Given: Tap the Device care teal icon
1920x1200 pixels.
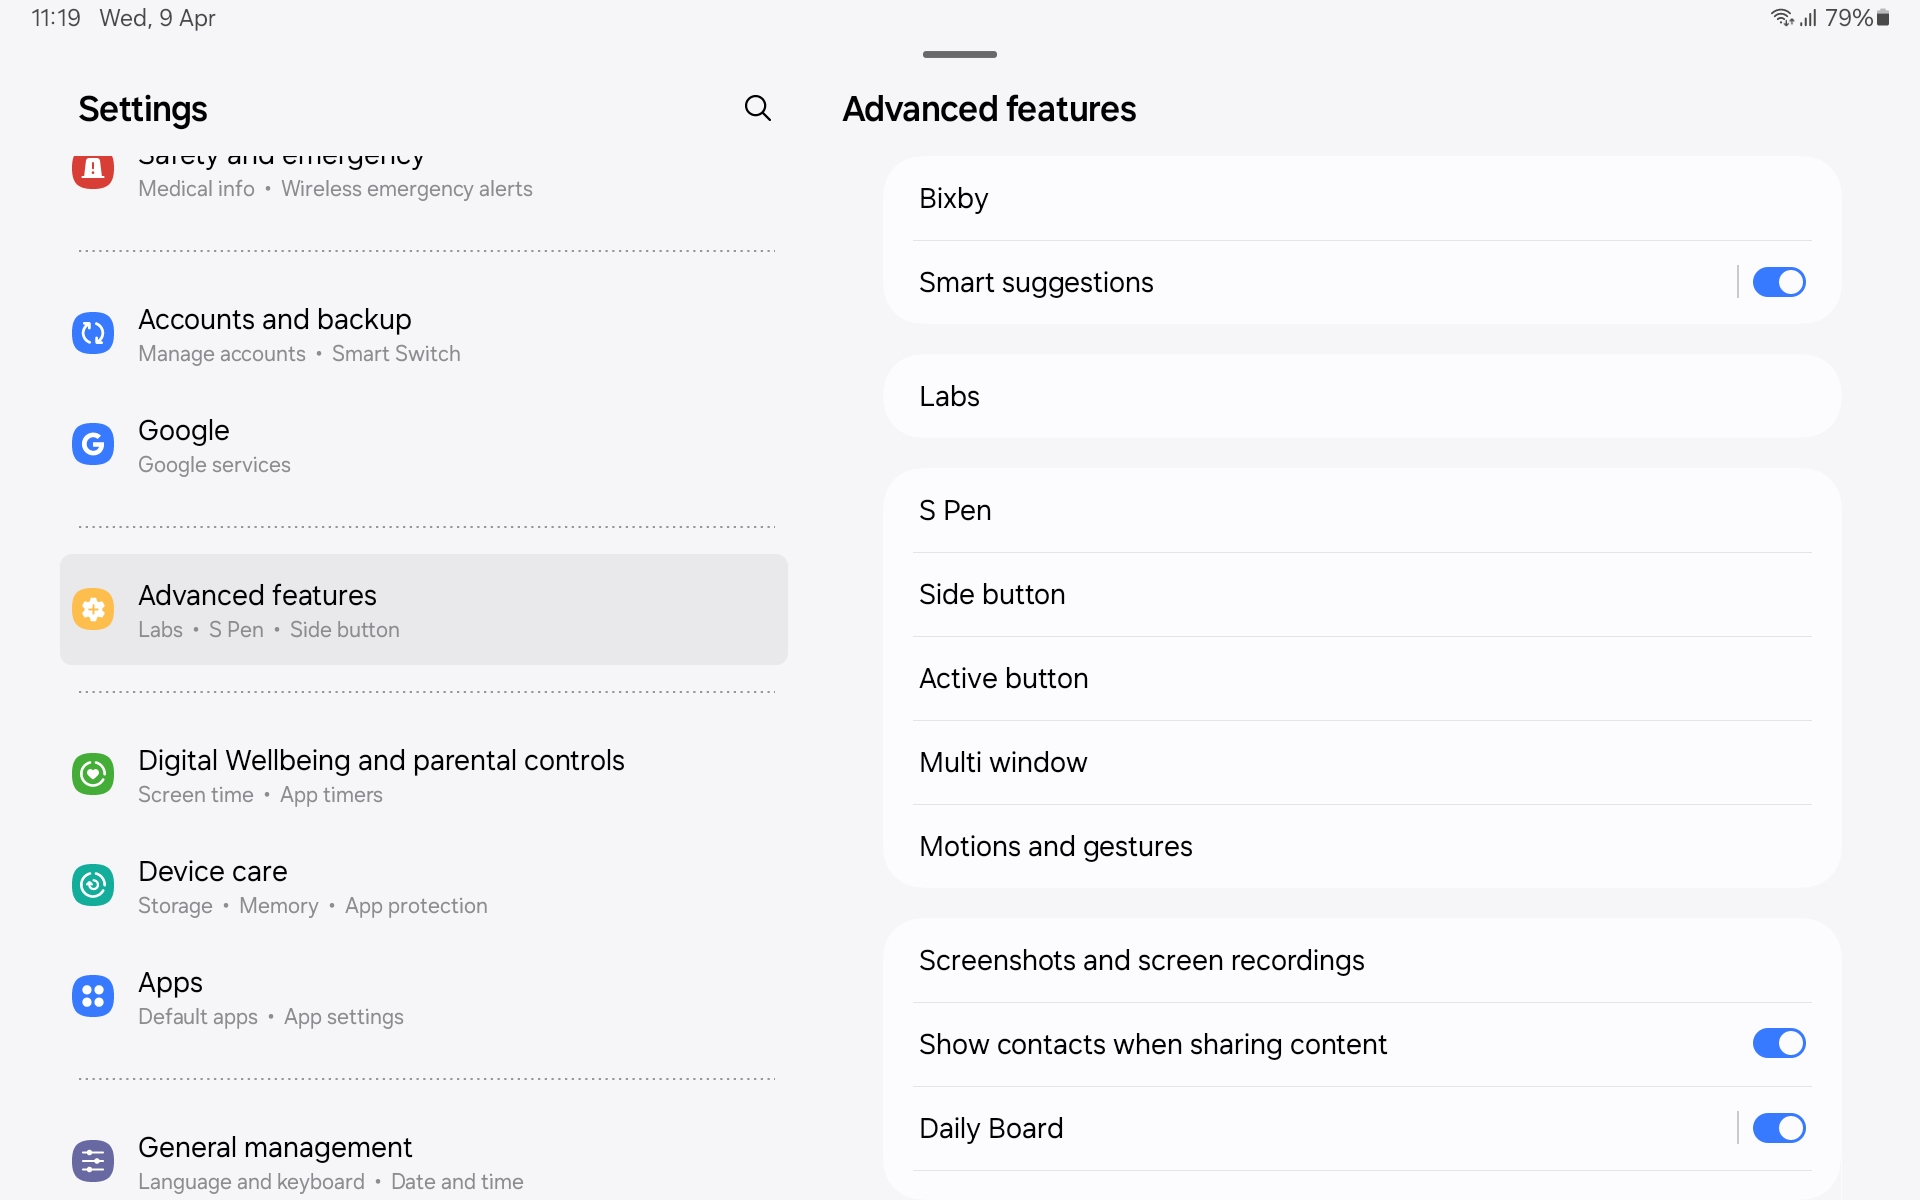Looking at the screenshot, I should 93,885.
